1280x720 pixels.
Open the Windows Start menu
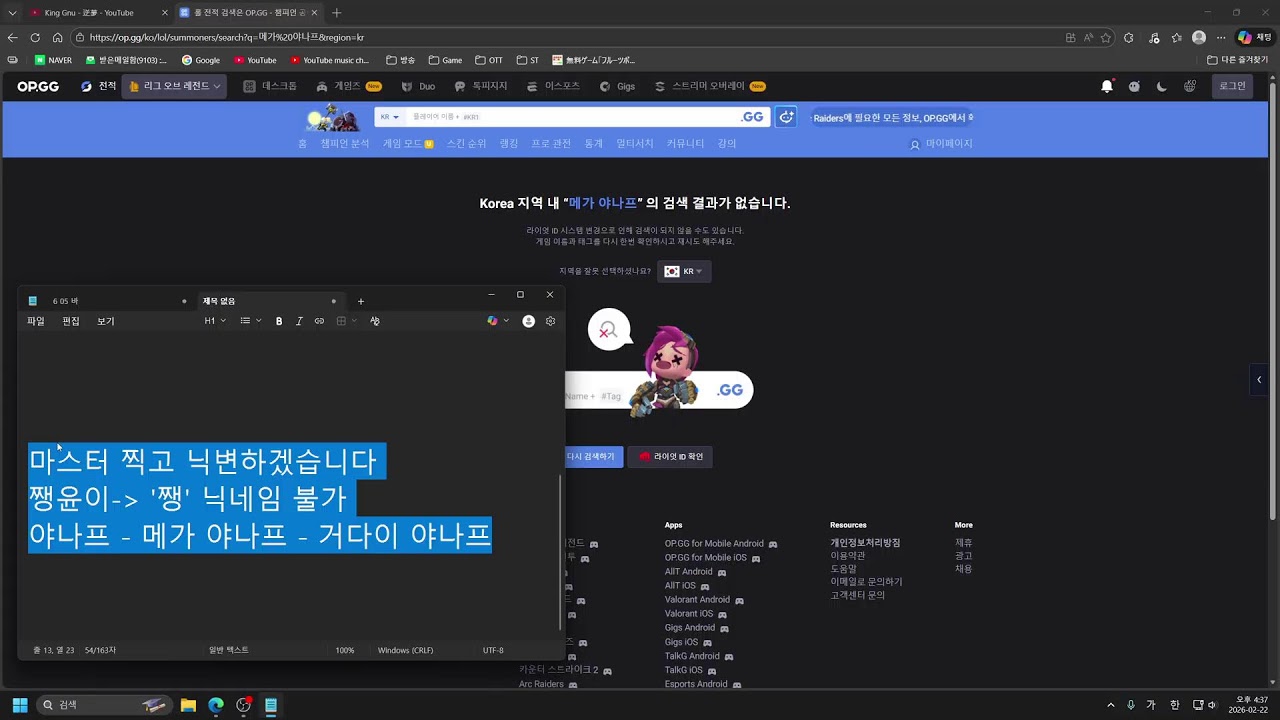tap(19, 705)
